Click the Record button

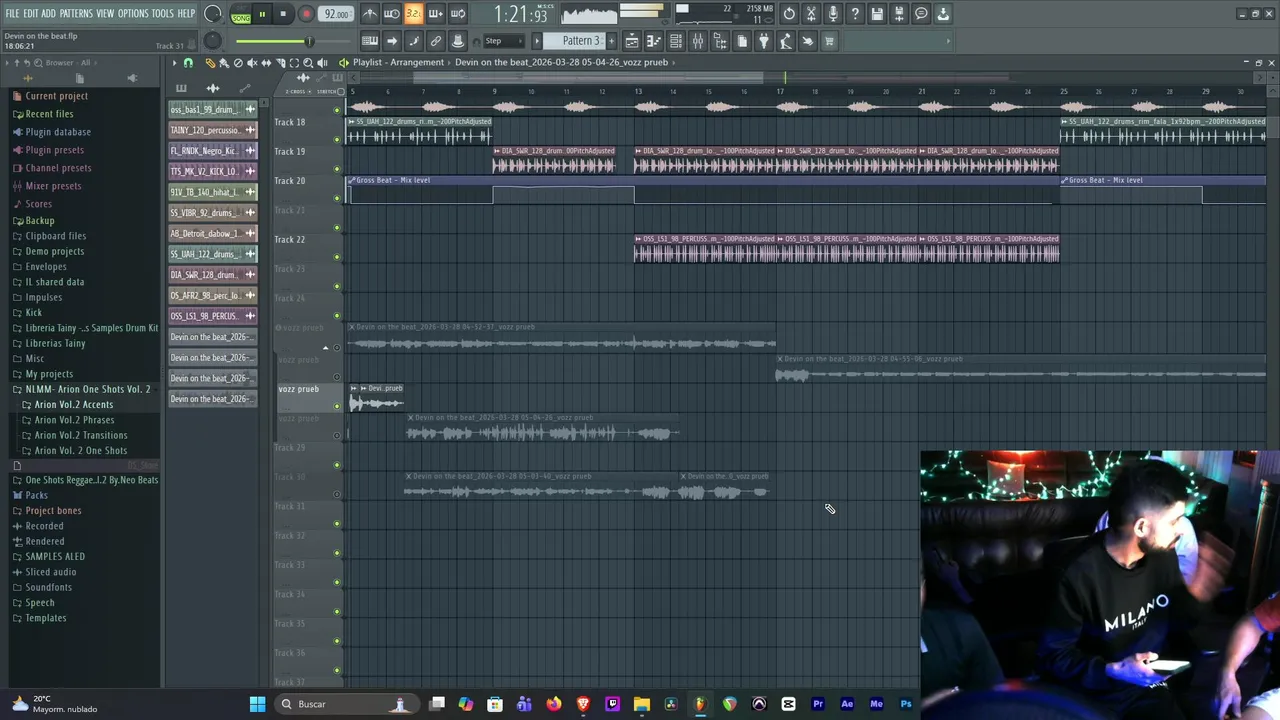click(x=306, y=14)
